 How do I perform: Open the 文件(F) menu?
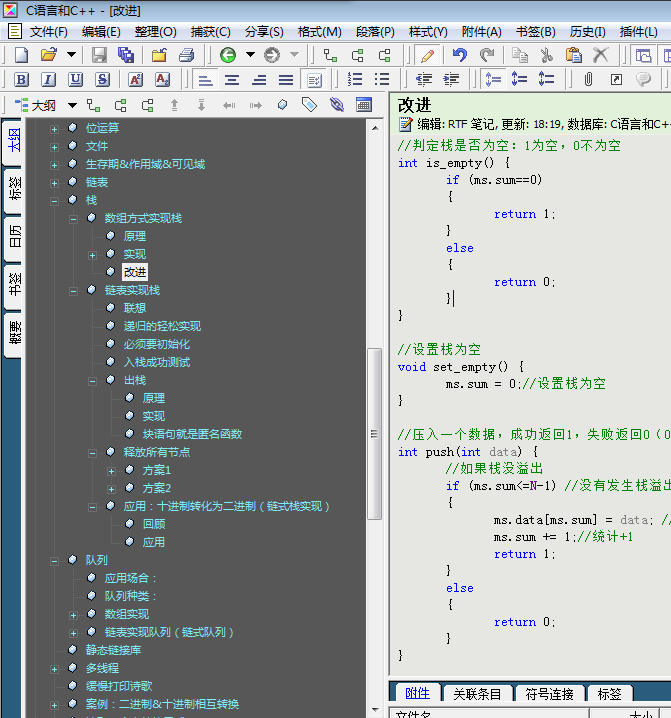pyautogui.click(x=49, y=32)
